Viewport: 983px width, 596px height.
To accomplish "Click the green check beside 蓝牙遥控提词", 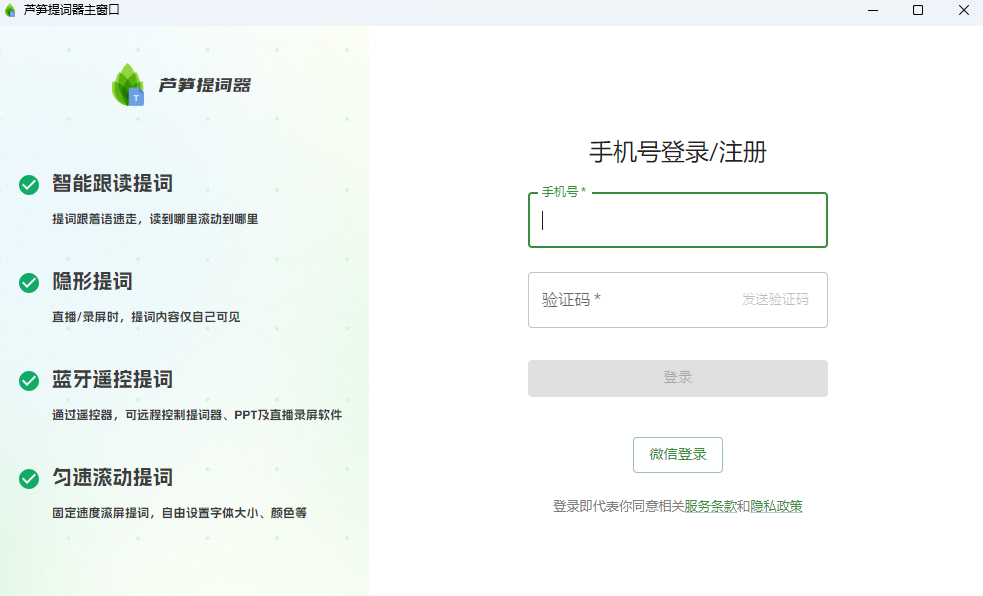I will (29, 381).
